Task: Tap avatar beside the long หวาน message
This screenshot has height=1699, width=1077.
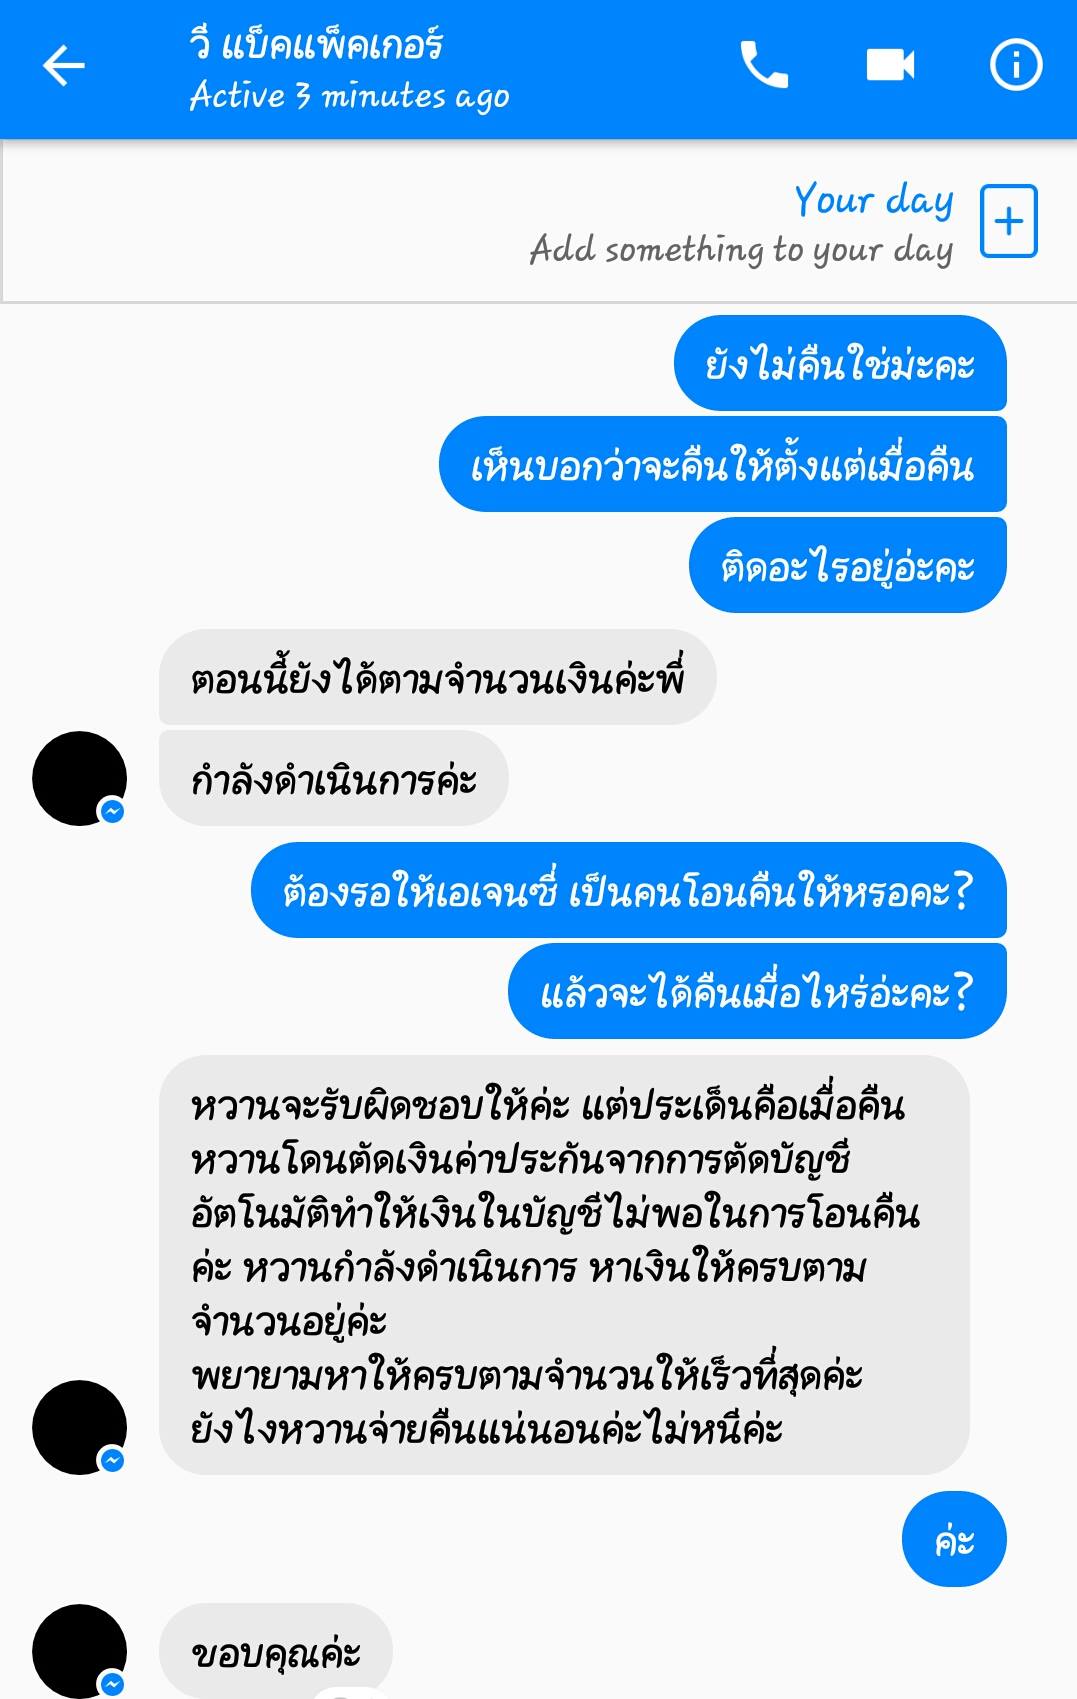Action: (x=80, y=1427)
